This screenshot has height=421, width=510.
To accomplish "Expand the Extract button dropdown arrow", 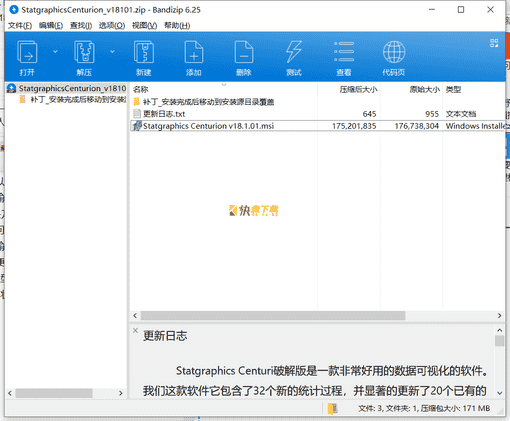I will tap(112, 51).
